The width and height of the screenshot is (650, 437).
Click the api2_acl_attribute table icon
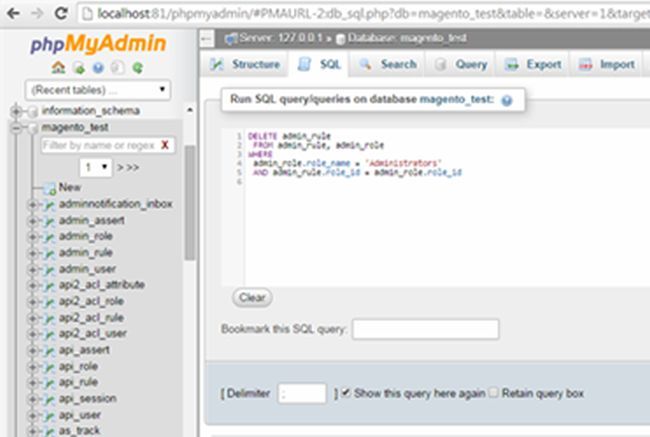pyautogui.click(x=49, y=286)
